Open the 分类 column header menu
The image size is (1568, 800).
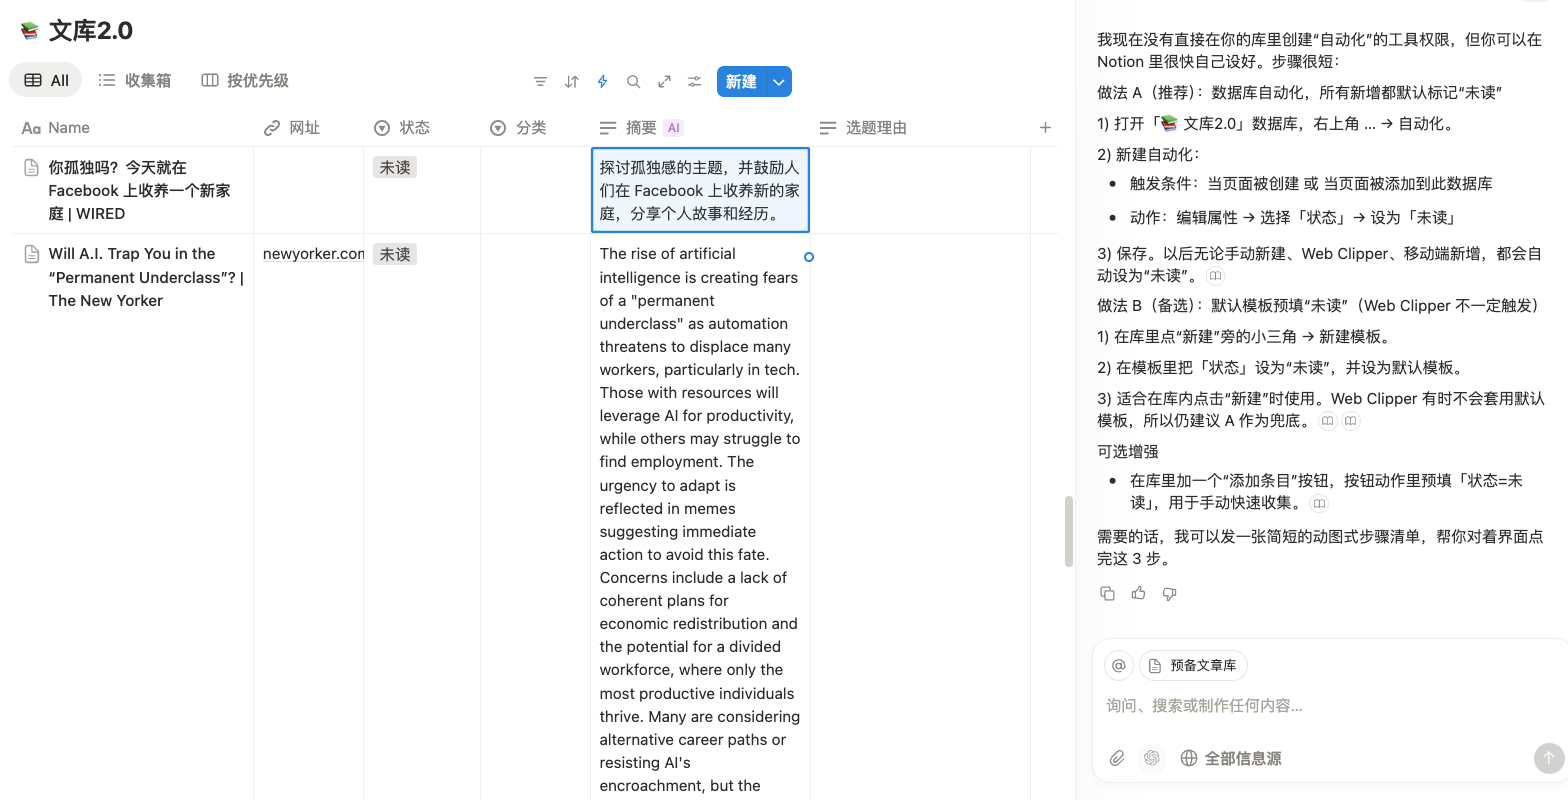(x=535, y=128)
